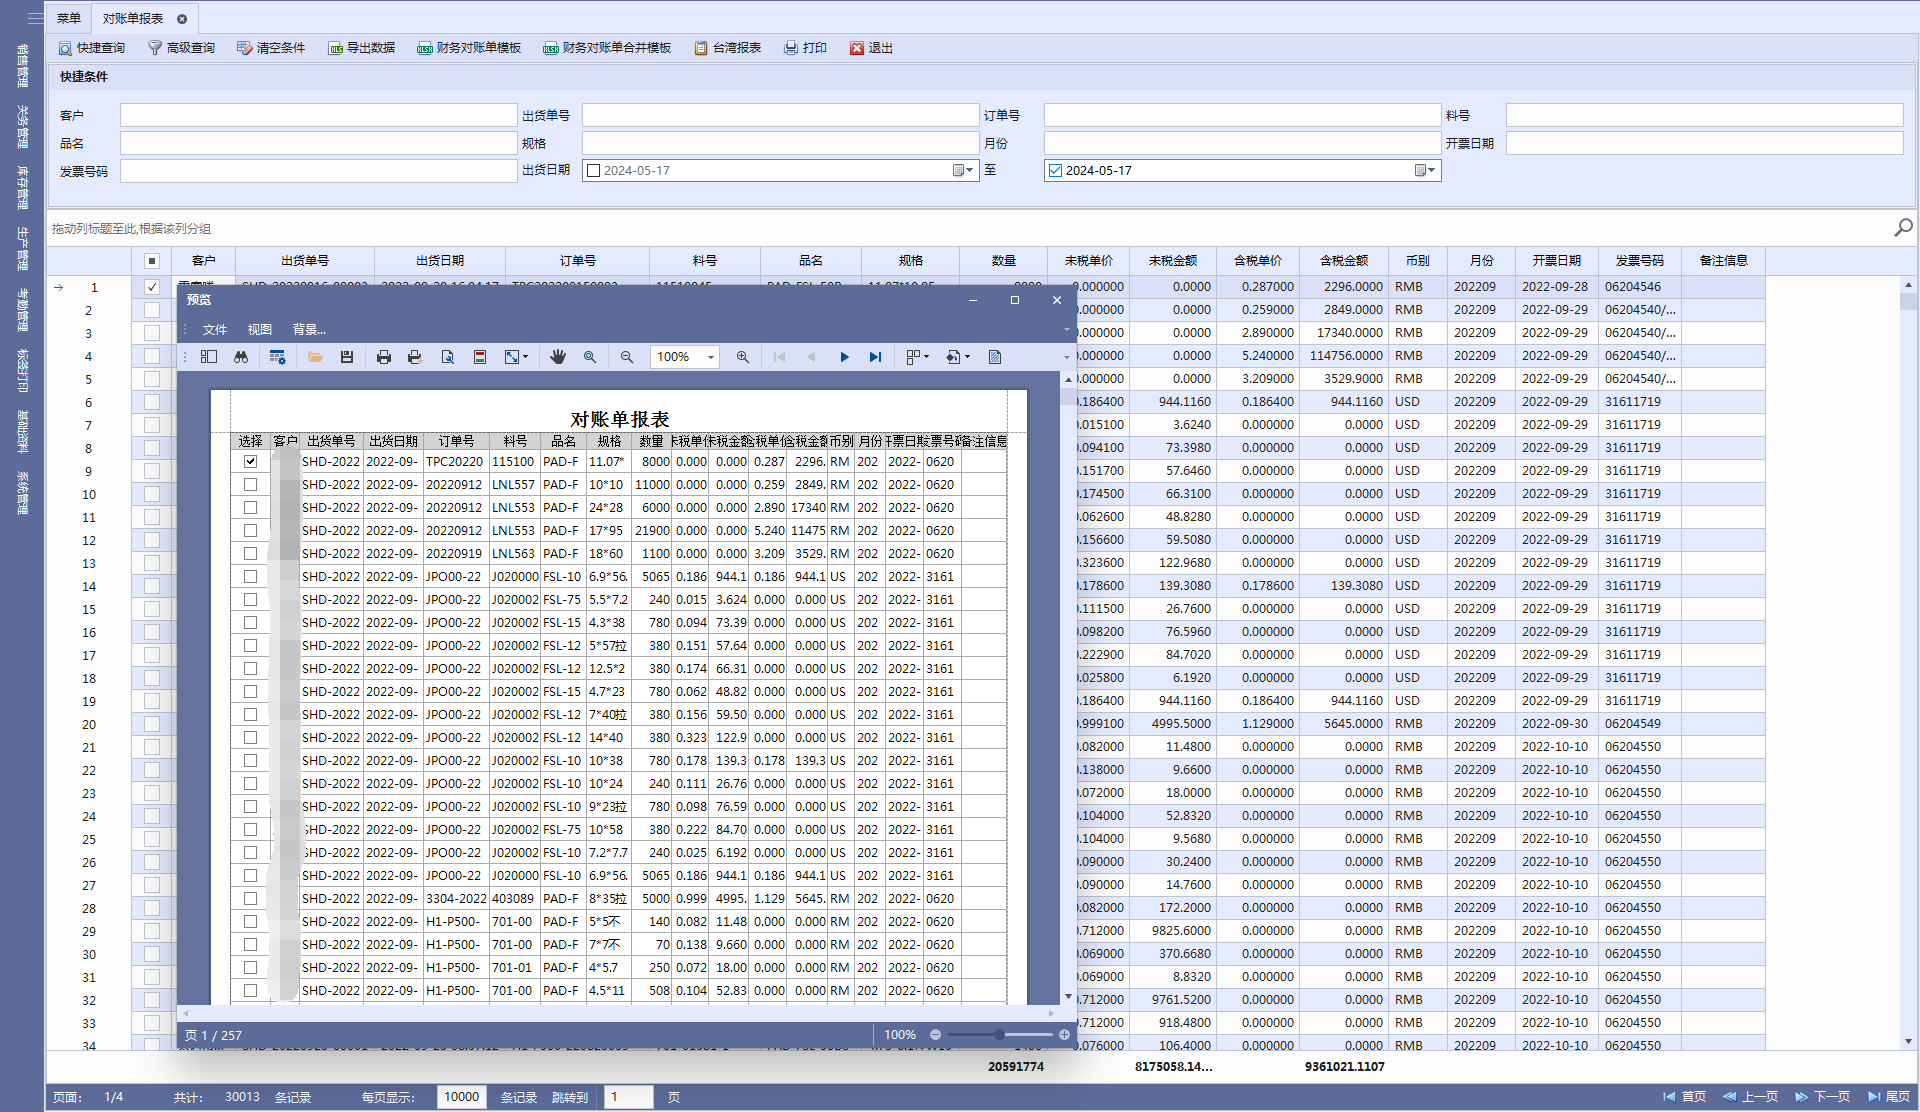Click the 打印 print toolbar button
Image resolution: width=1920 pixels, height=1112 pixels.
(x=805, y=48)
